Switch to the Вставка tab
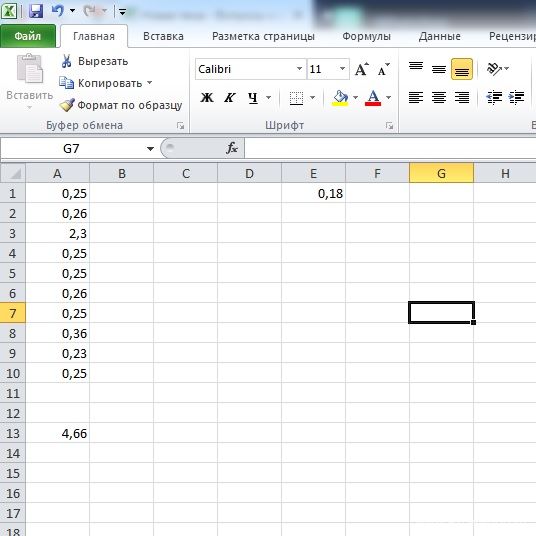Screen dimensions: 536x536 (x=163, y=36)
